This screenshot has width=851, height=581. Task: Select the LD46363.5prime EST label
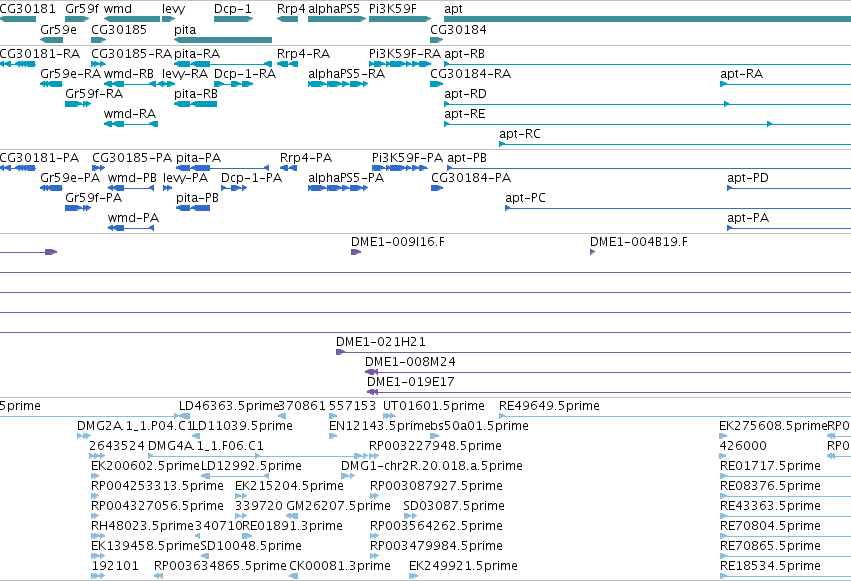coord(228,406)
